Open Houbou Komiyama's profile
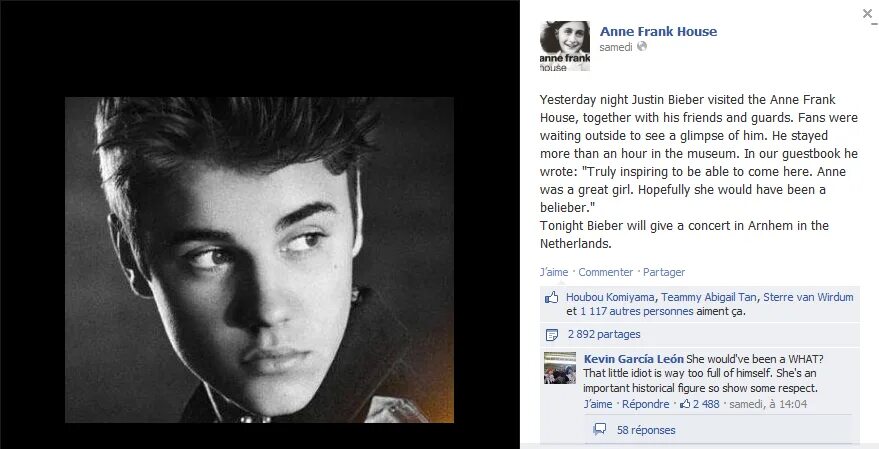879x449 pixels. [610, 297]
